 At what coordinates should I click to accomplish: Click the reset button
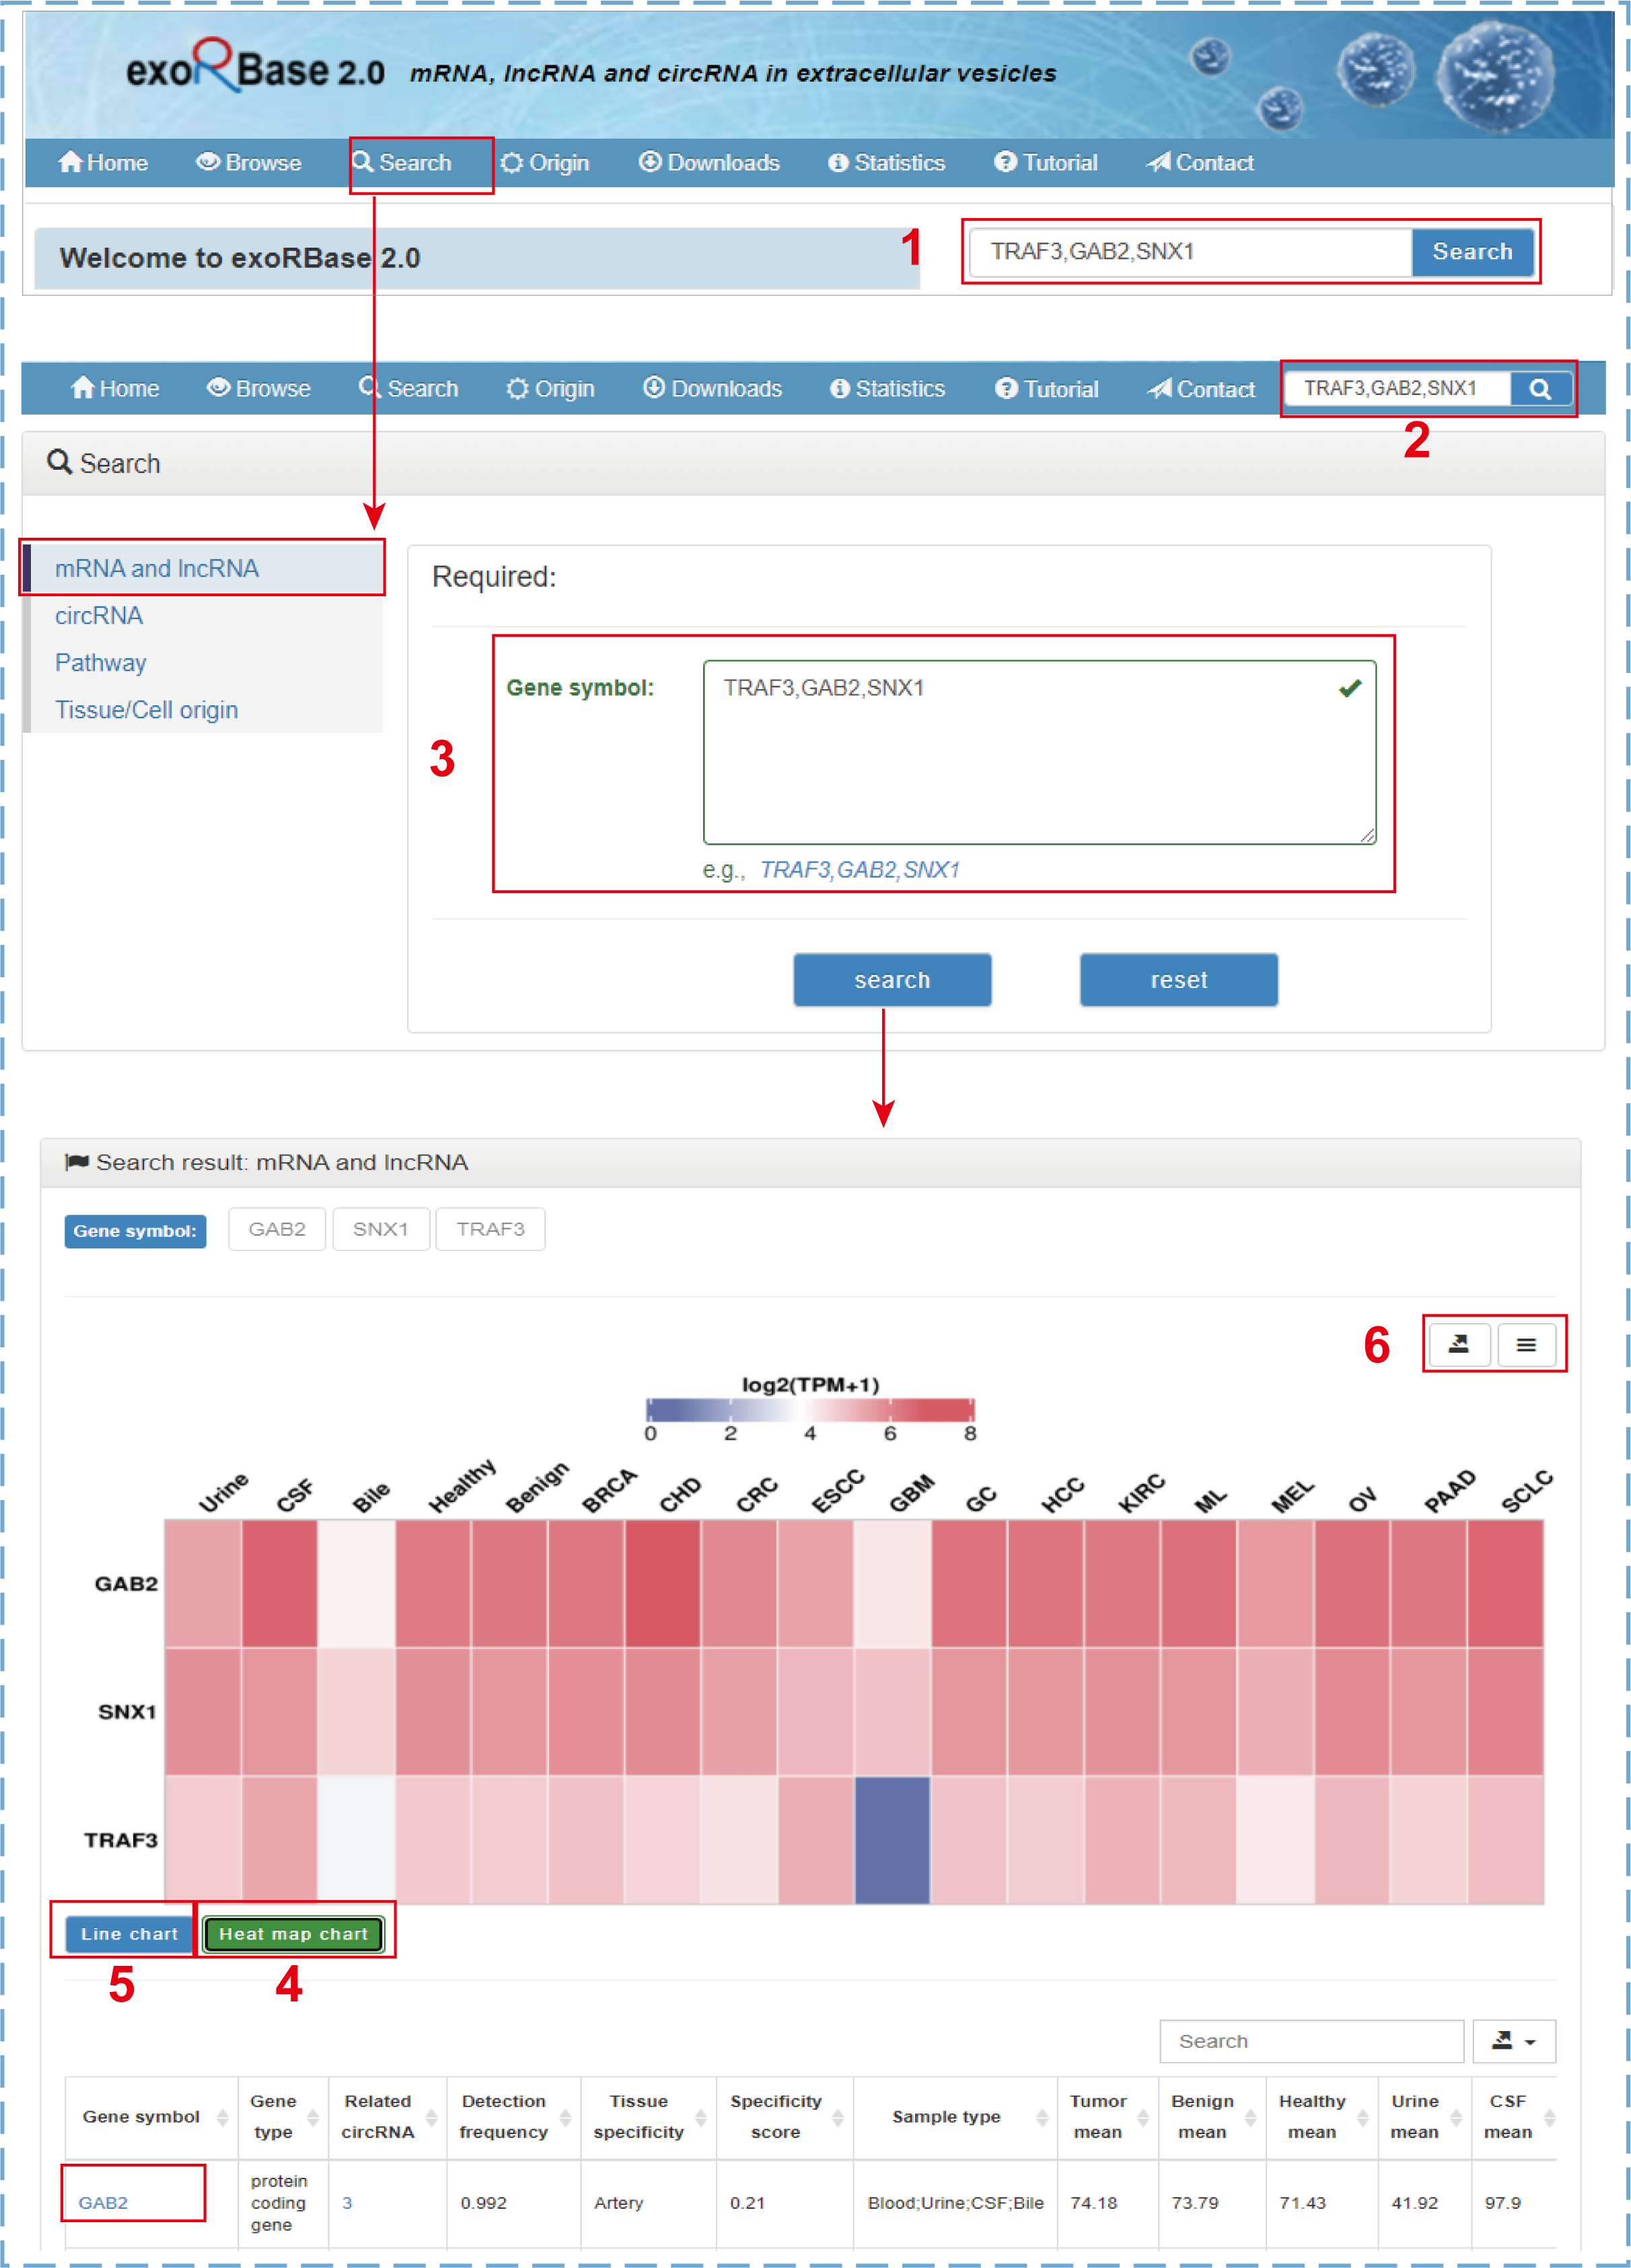point(1178,979)
